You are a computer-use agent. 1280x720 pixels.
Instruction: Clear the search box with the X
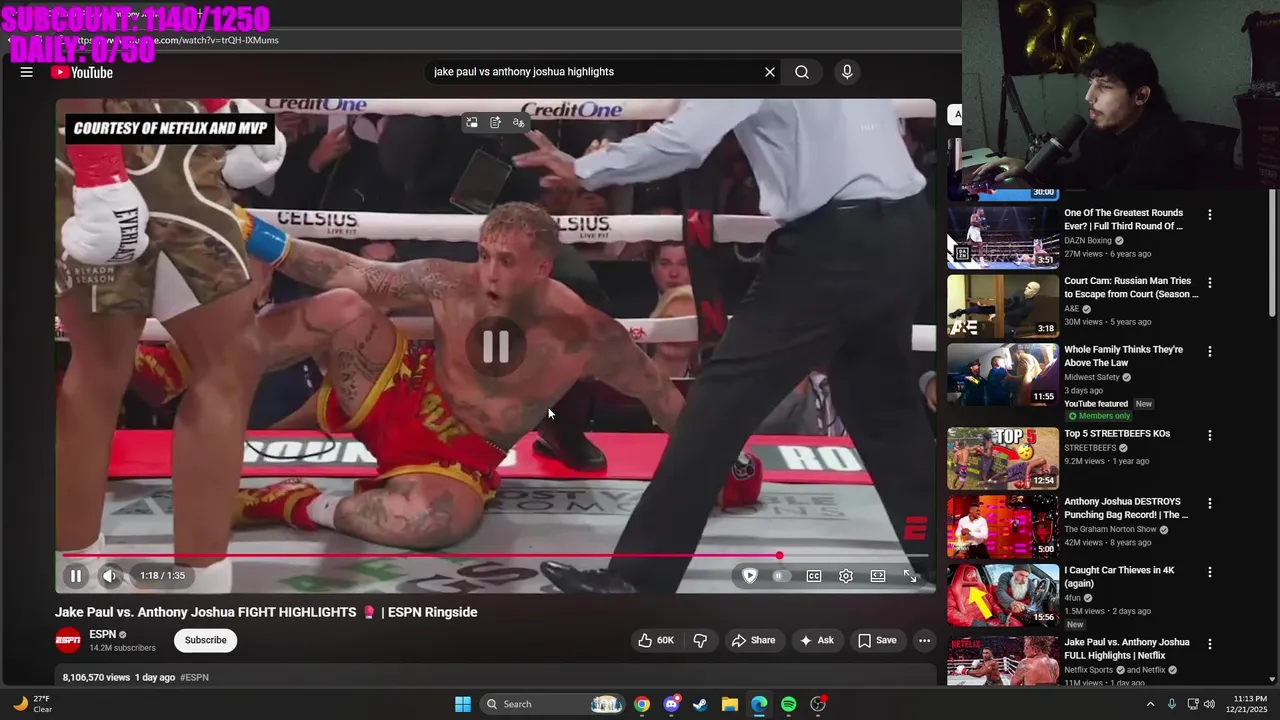770,72
